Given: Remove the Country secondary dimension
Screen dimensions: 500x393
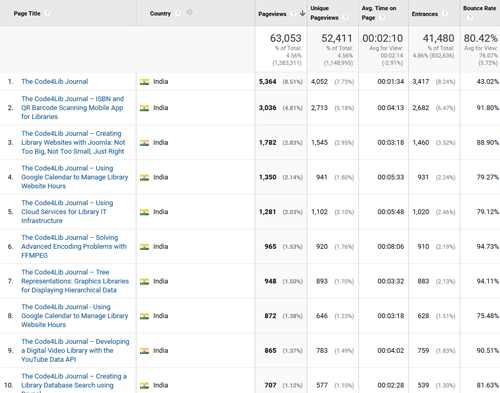Looking at the screenshot, I should [x=189, y=12].
